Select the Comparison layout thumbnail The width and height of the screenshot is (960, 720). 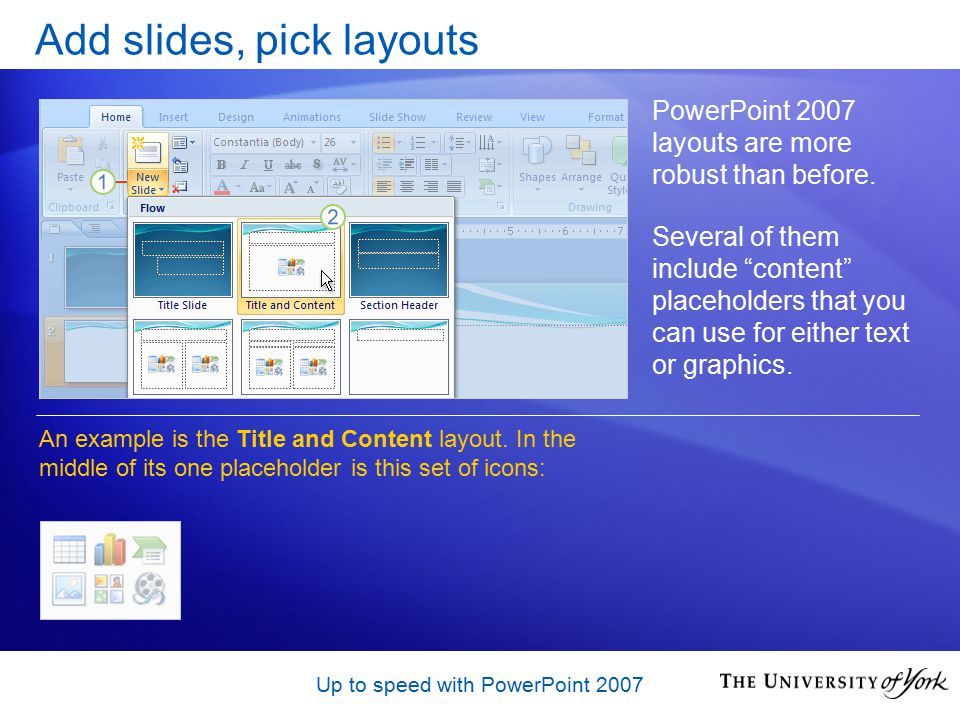click(x=291, y=357)
